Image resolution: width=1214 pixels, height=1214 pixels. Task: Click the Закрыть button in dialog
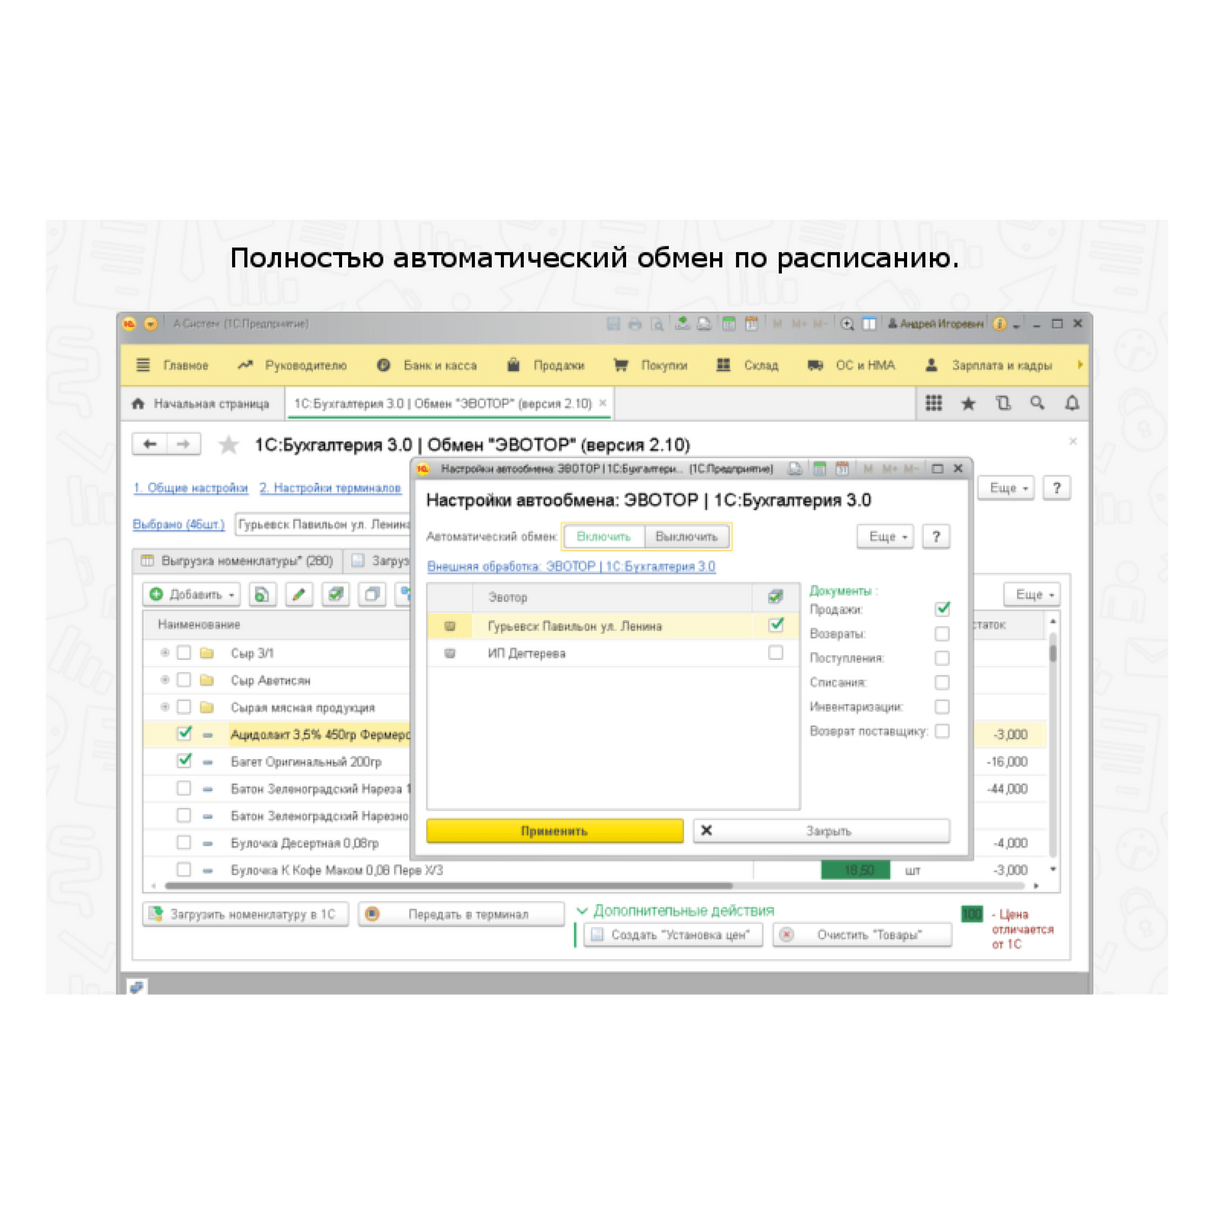pos(822,831)
